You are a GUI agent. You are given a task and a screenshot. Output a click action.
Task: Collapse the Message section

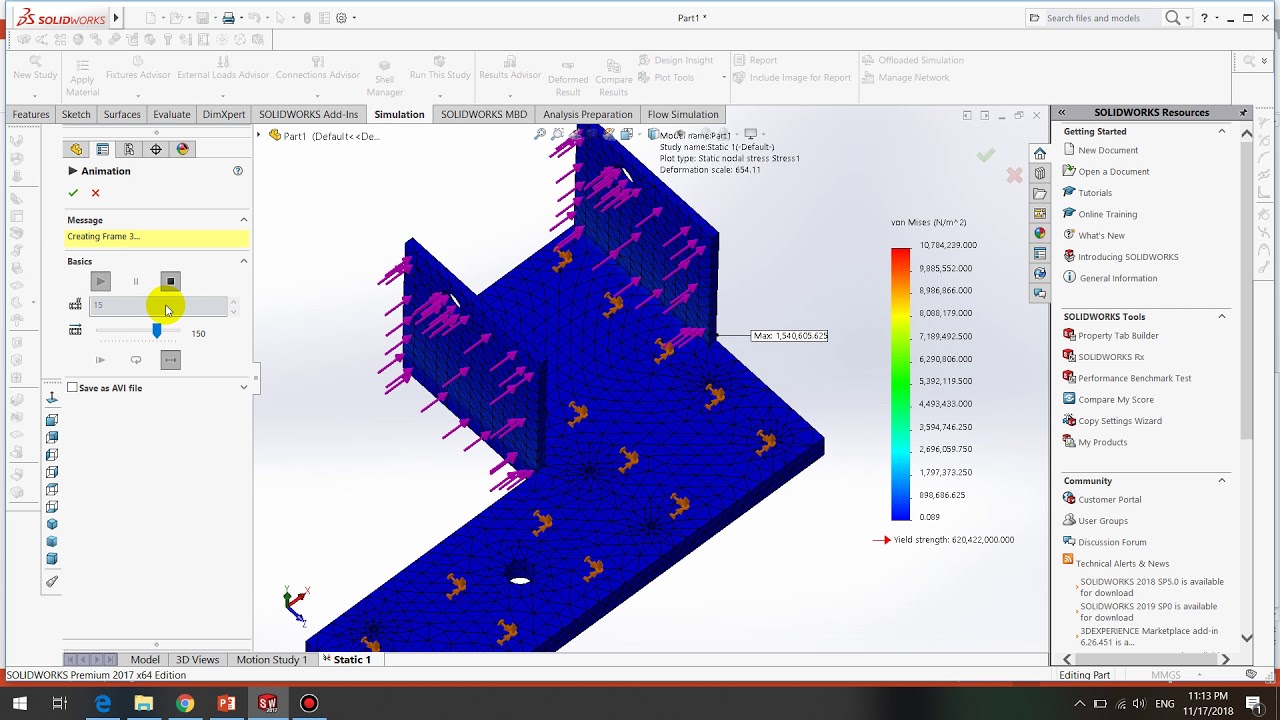click(x=243, y=220)
